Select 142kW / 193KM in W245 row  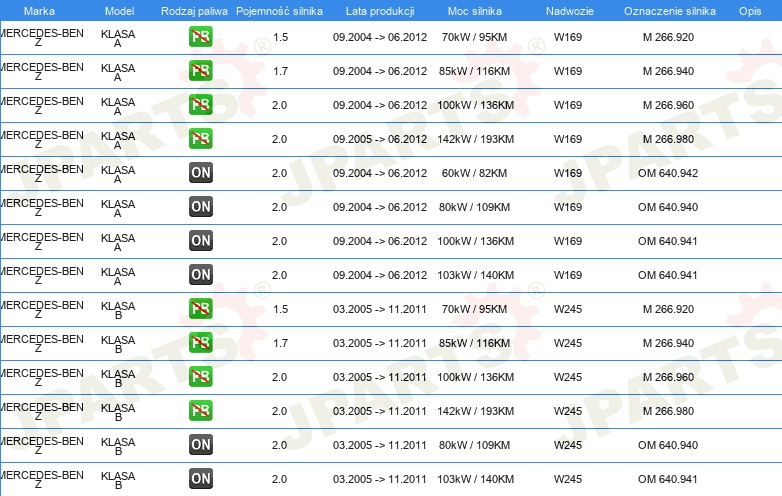[475, 411]
